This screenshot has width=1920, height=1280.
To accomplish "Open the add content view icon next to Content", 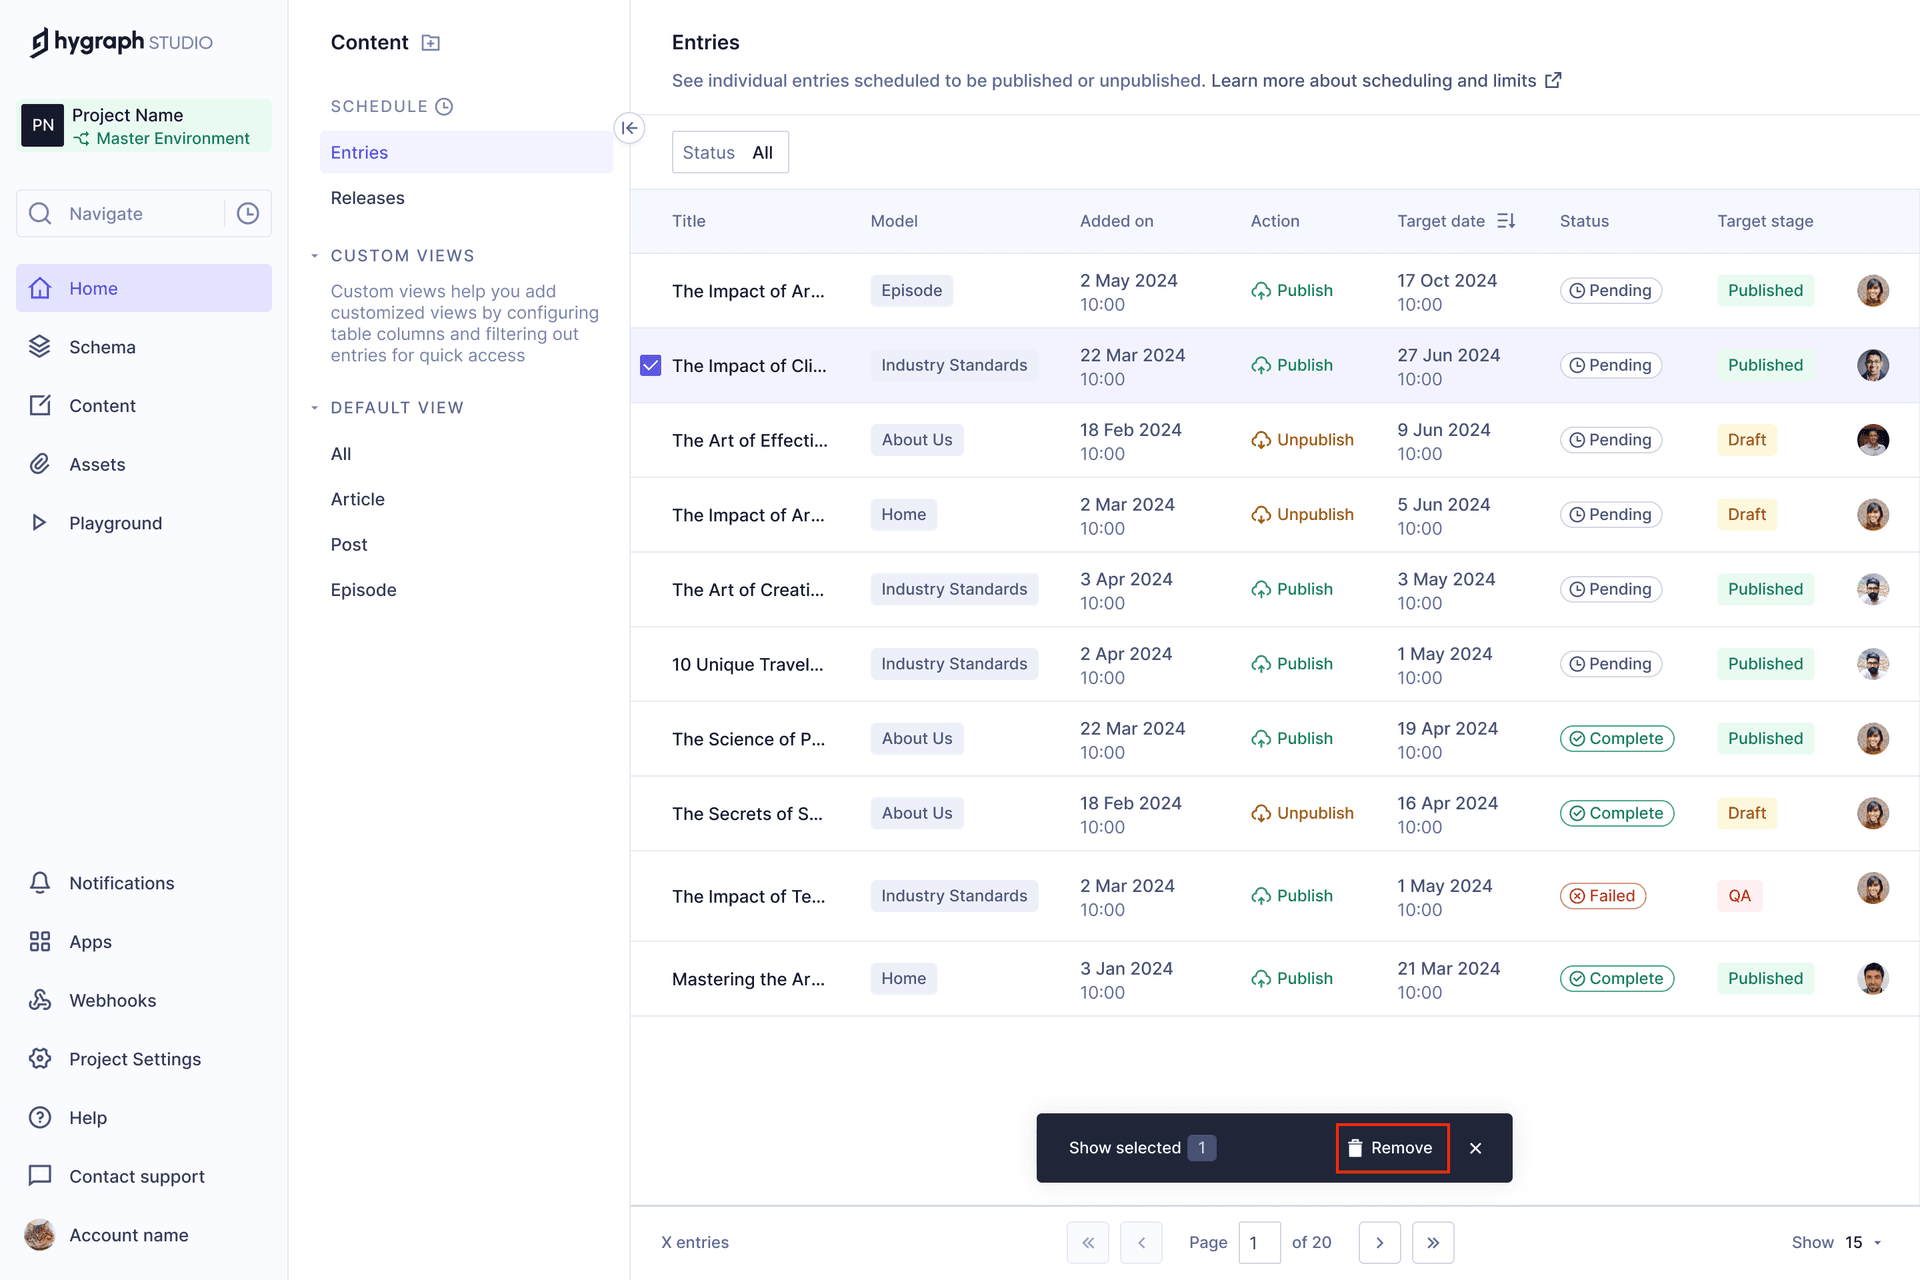I will point(431,43).
